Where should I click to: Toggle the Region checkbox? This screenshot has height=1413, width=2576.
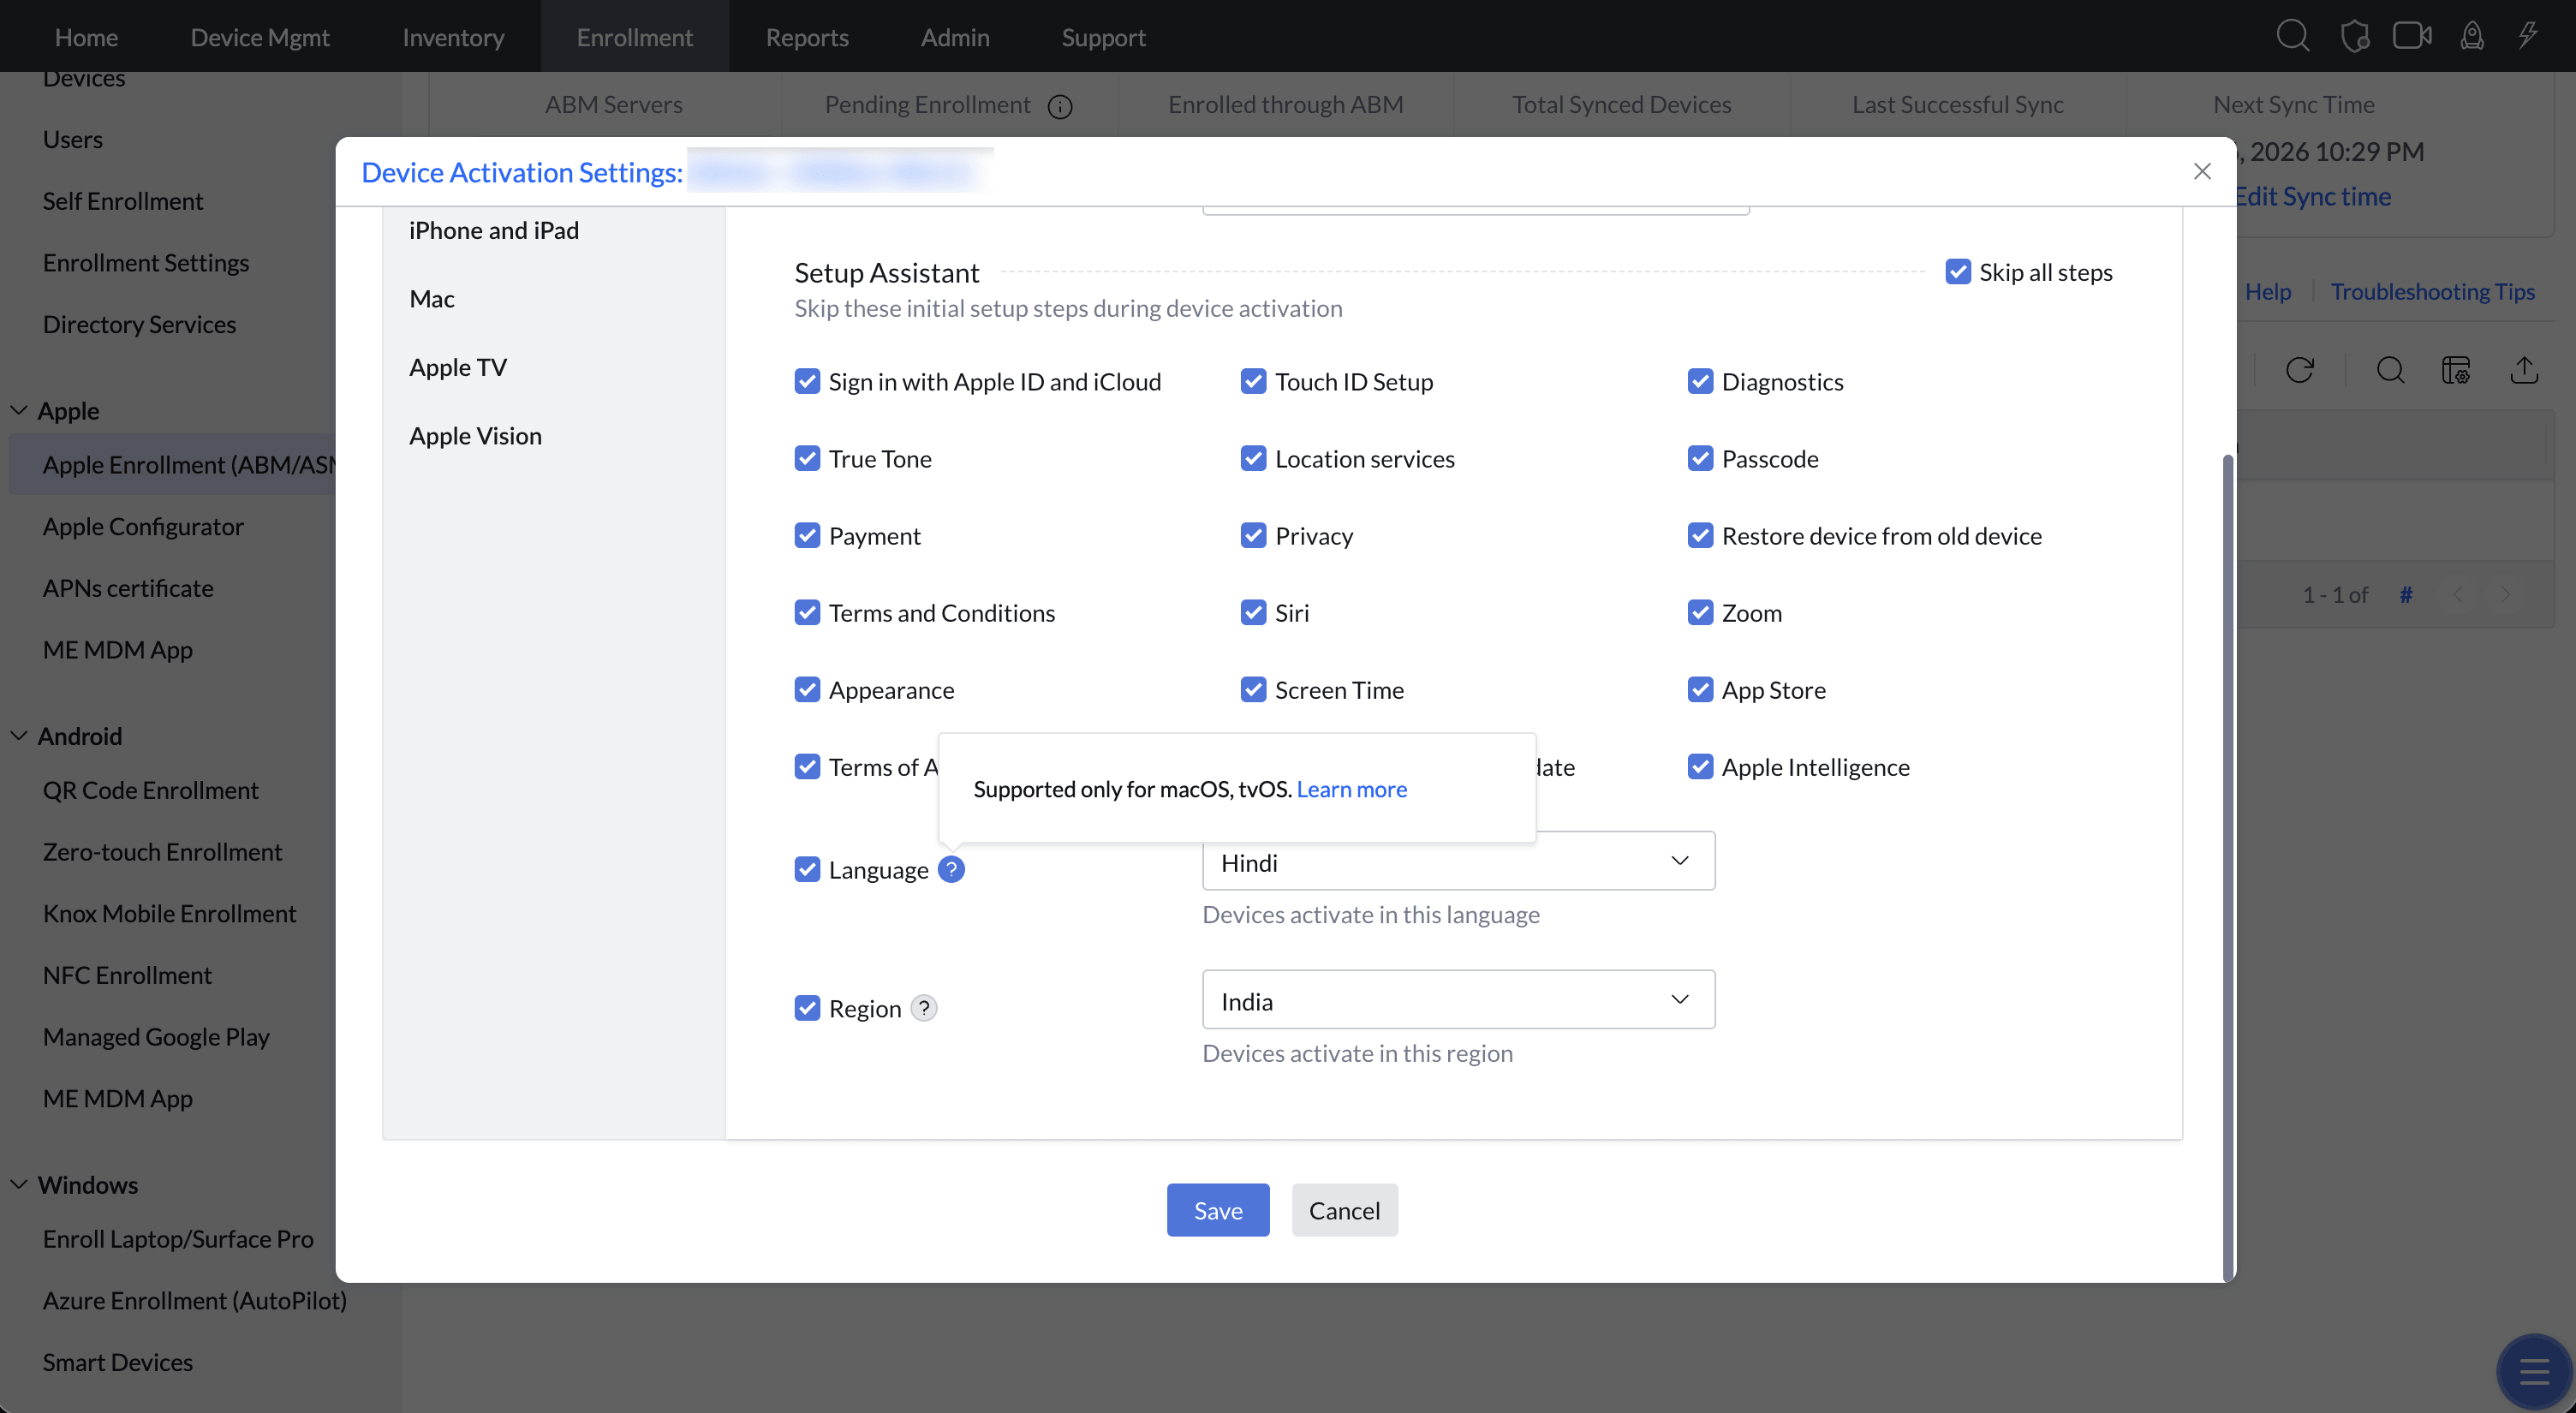tap(807, 1008)
